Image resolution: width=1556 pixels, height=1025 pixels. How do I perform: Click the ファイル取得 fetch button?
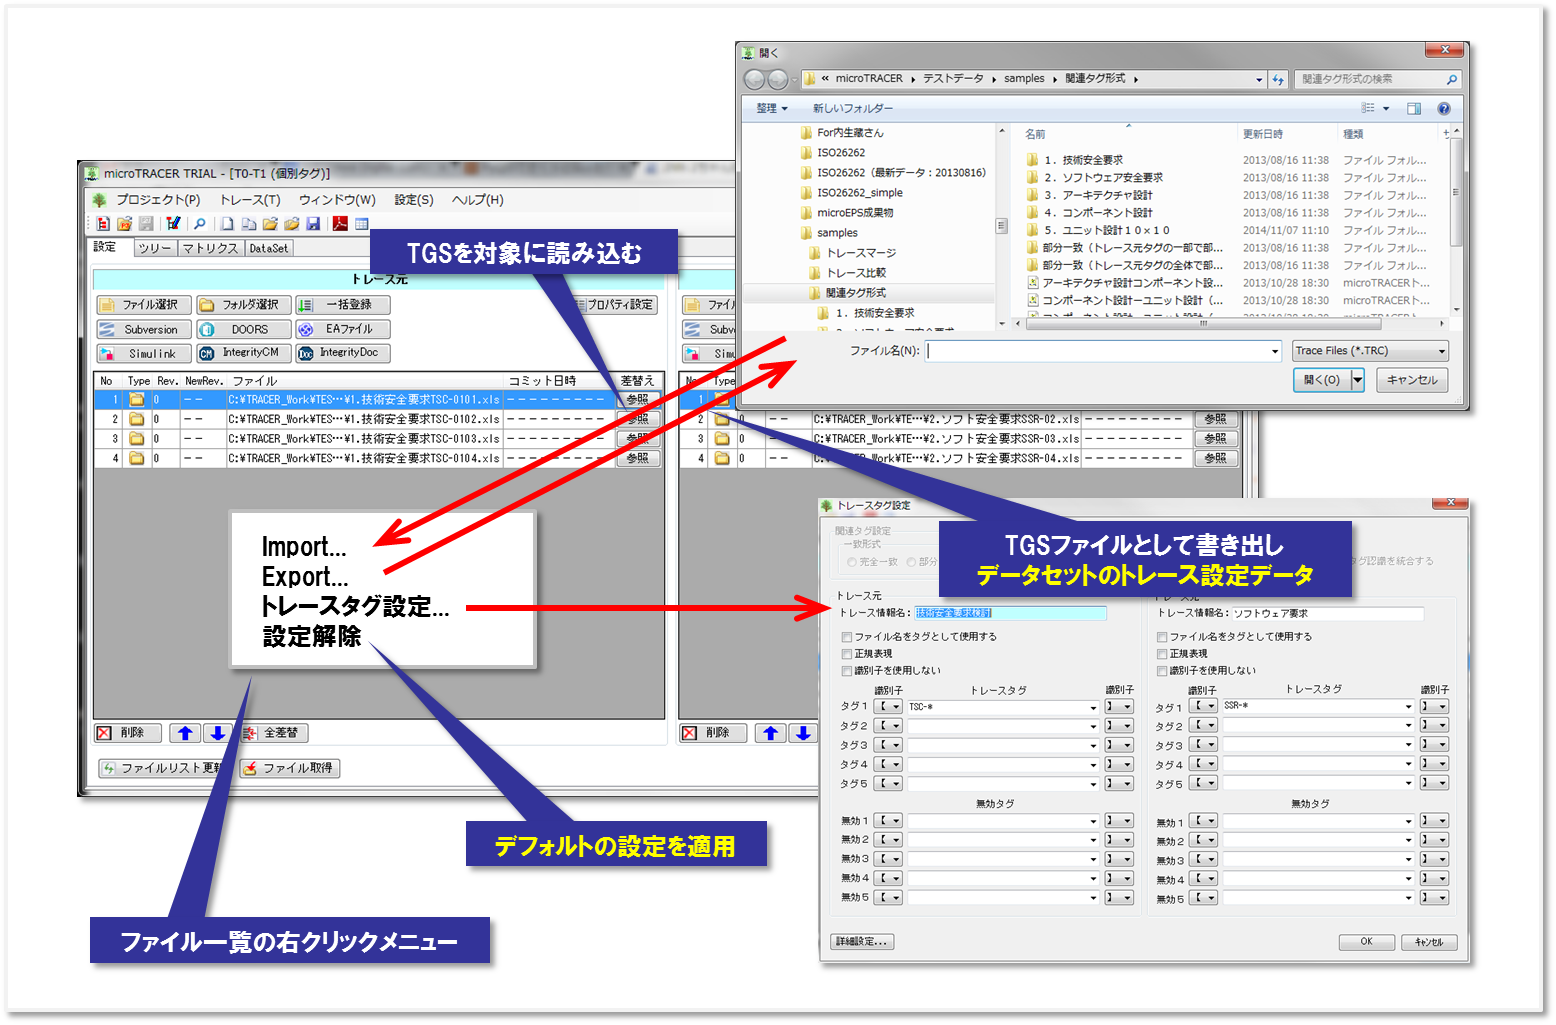290,768
